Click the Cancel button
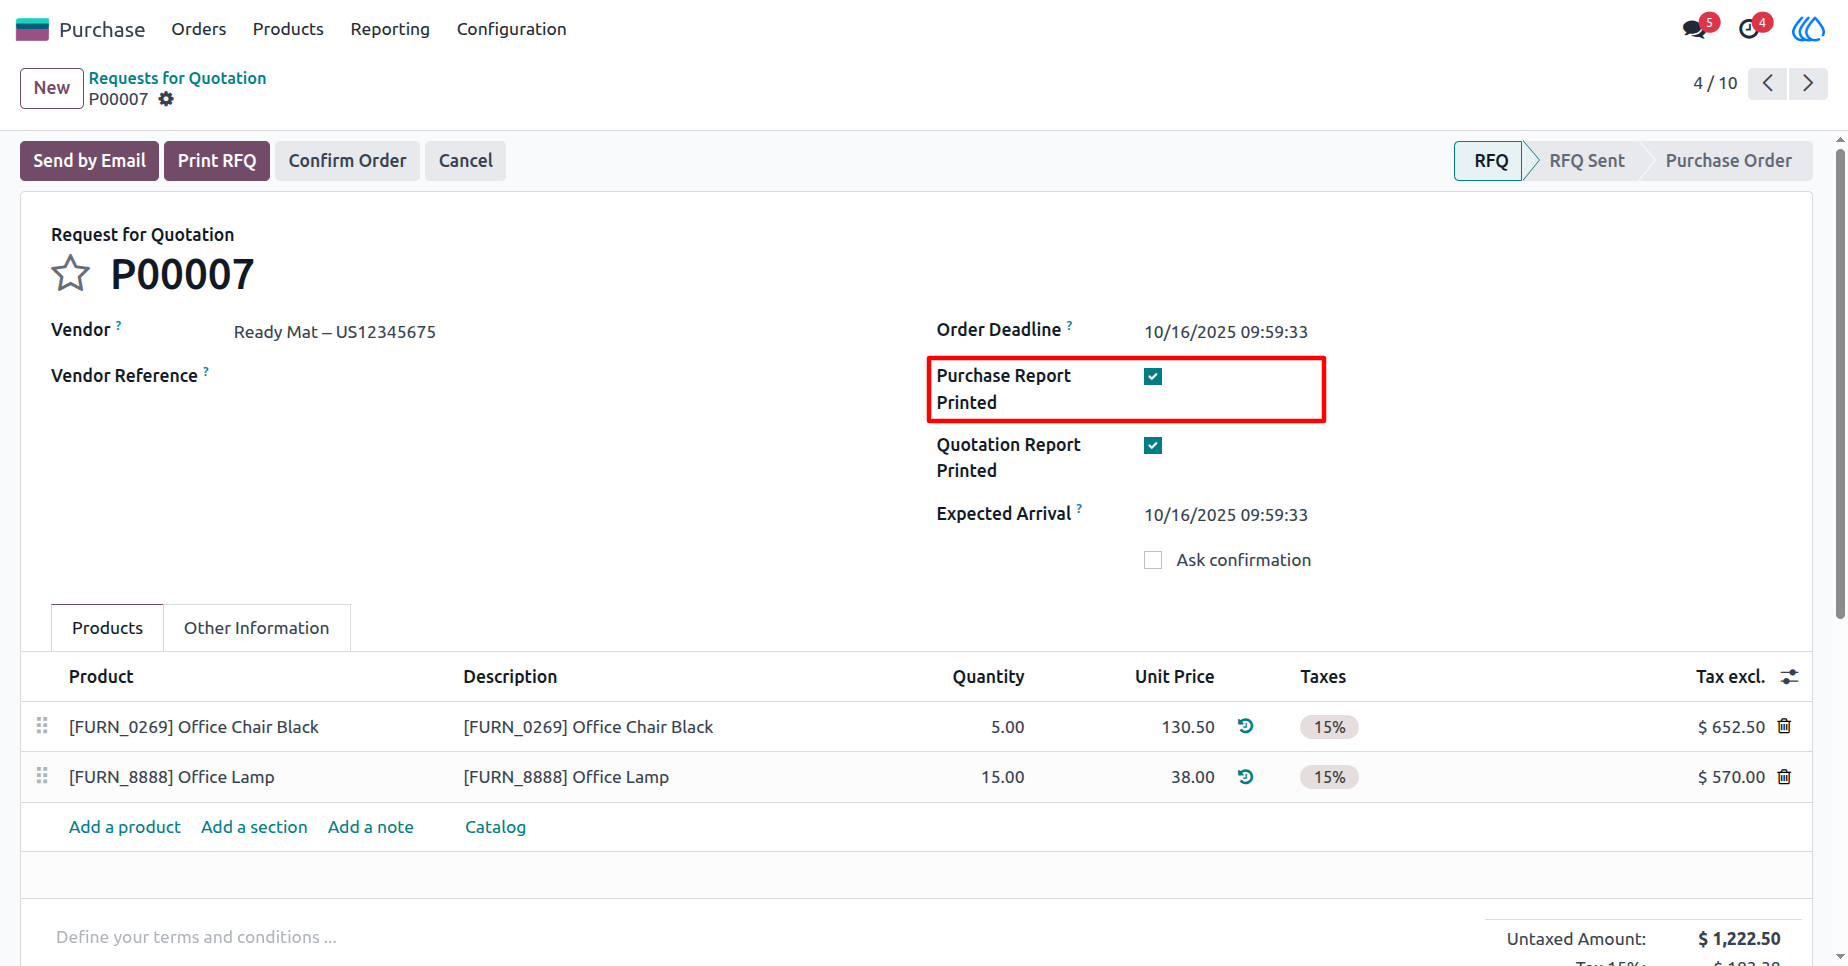The height and width of the screenshot is (966, 1848). (x=465, y=161)
